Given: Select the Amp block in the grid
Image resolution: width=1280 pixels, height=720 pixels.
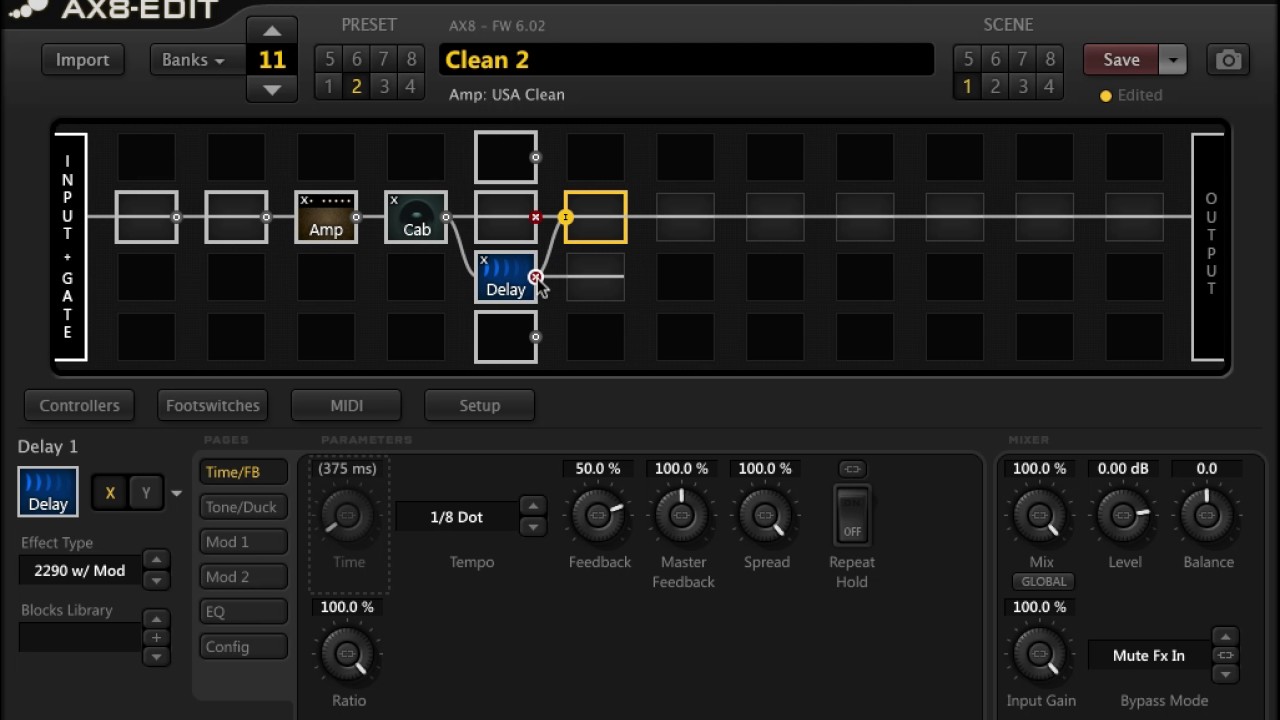Looking at the screenshot, I should 326,217.
